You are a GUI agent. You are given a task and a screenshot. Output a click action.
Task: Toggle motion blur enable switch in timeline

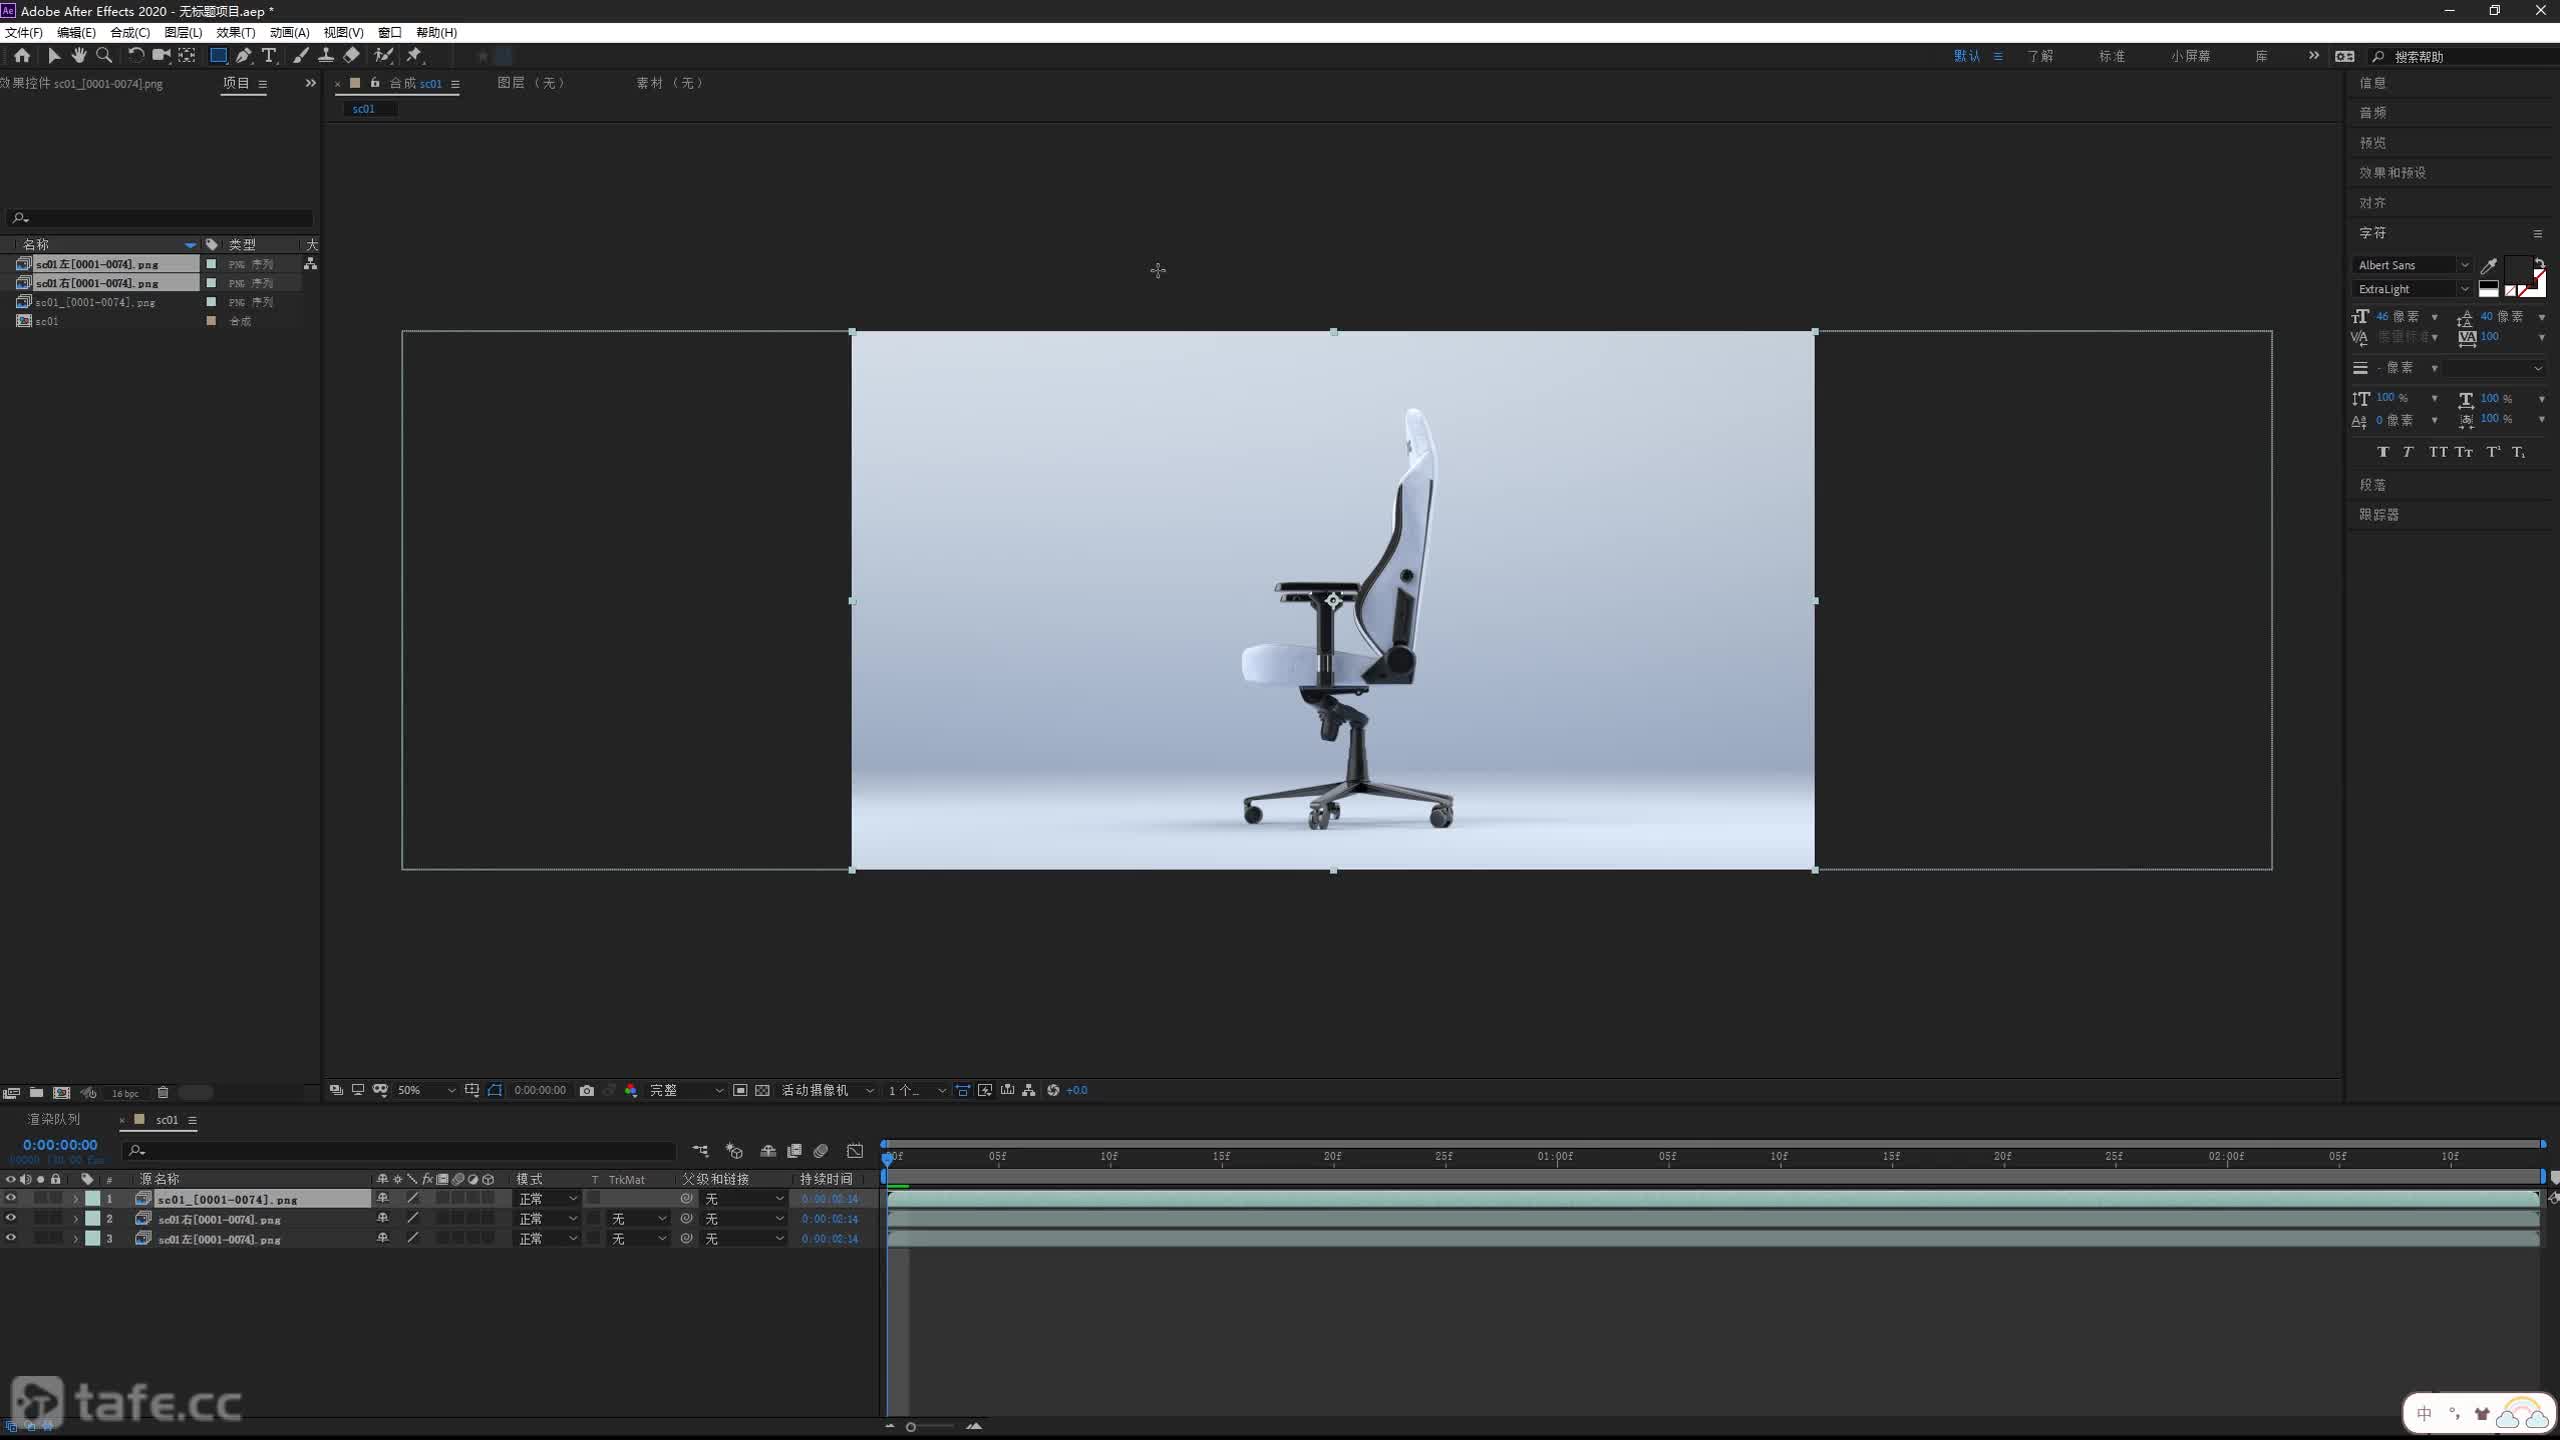pos(821,1151)
